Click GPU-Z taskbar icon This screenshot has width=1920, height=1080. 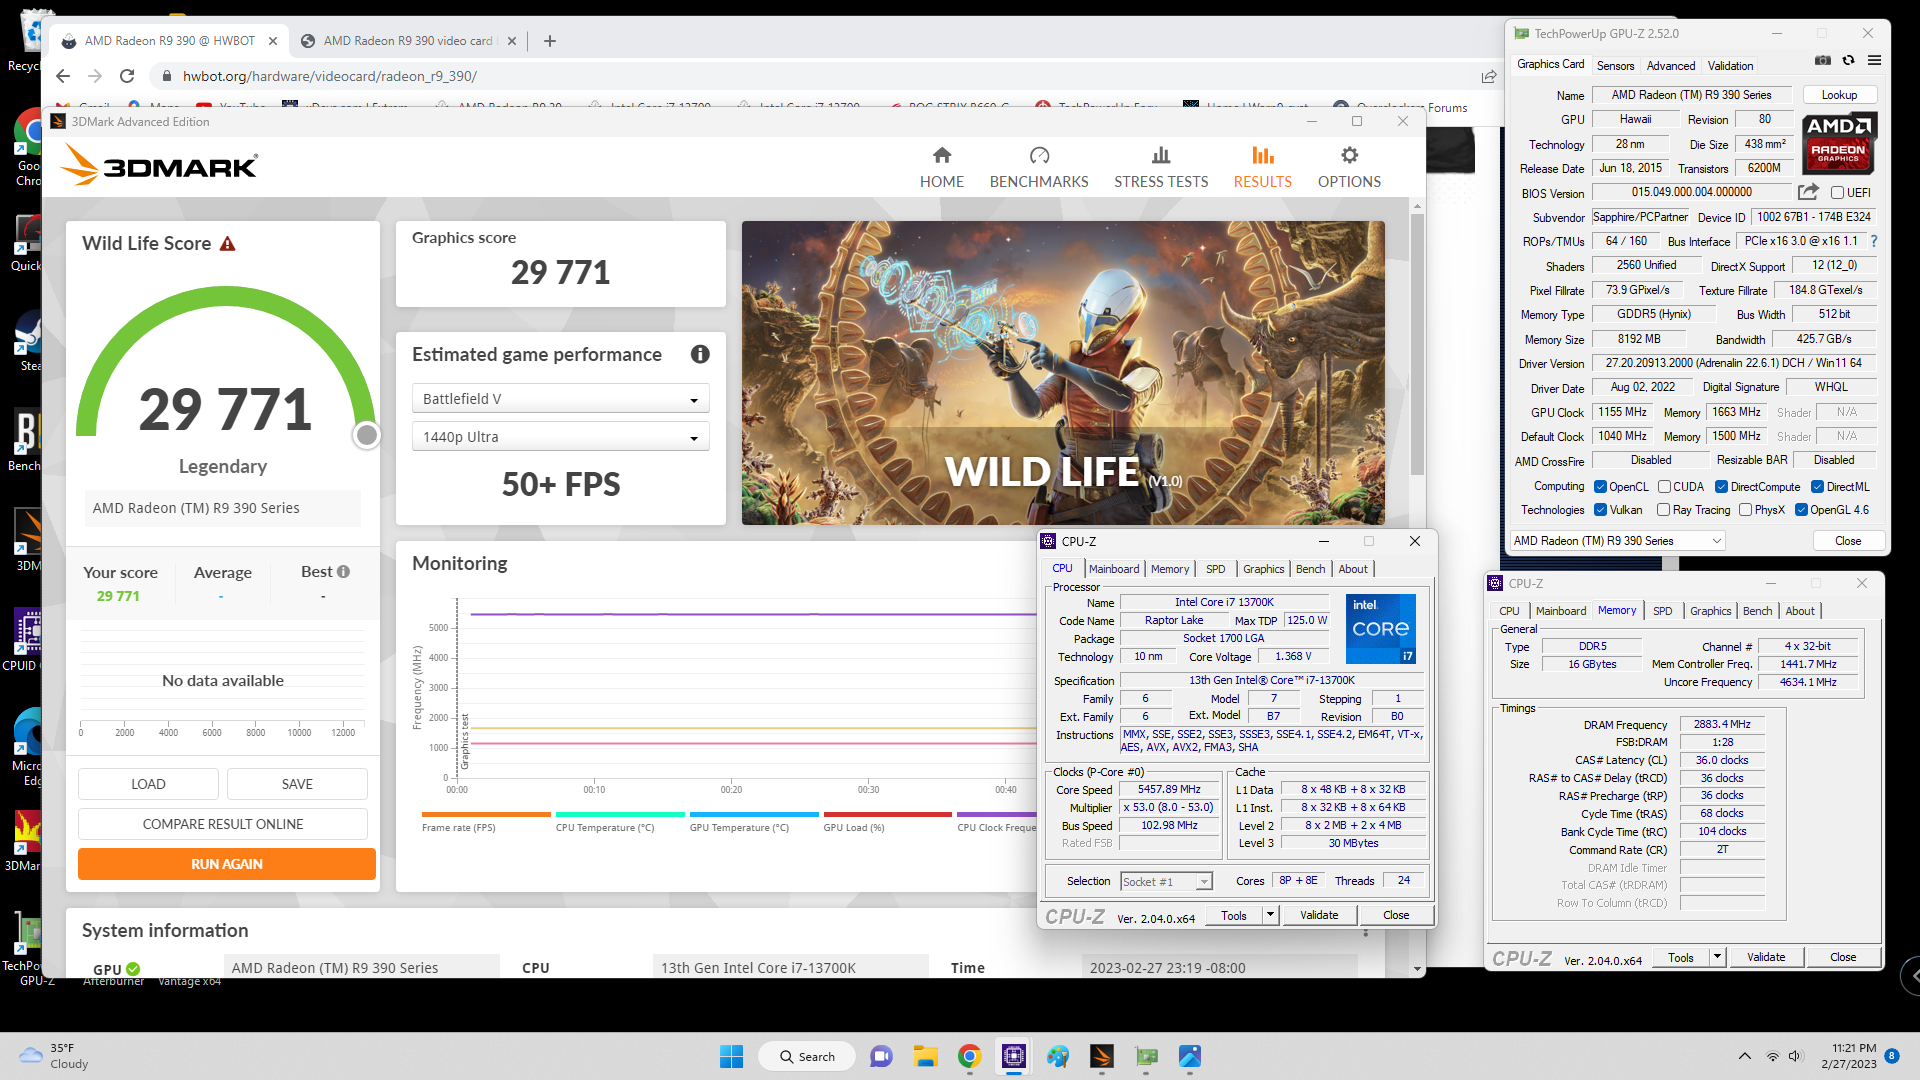pos(1146,1056)
